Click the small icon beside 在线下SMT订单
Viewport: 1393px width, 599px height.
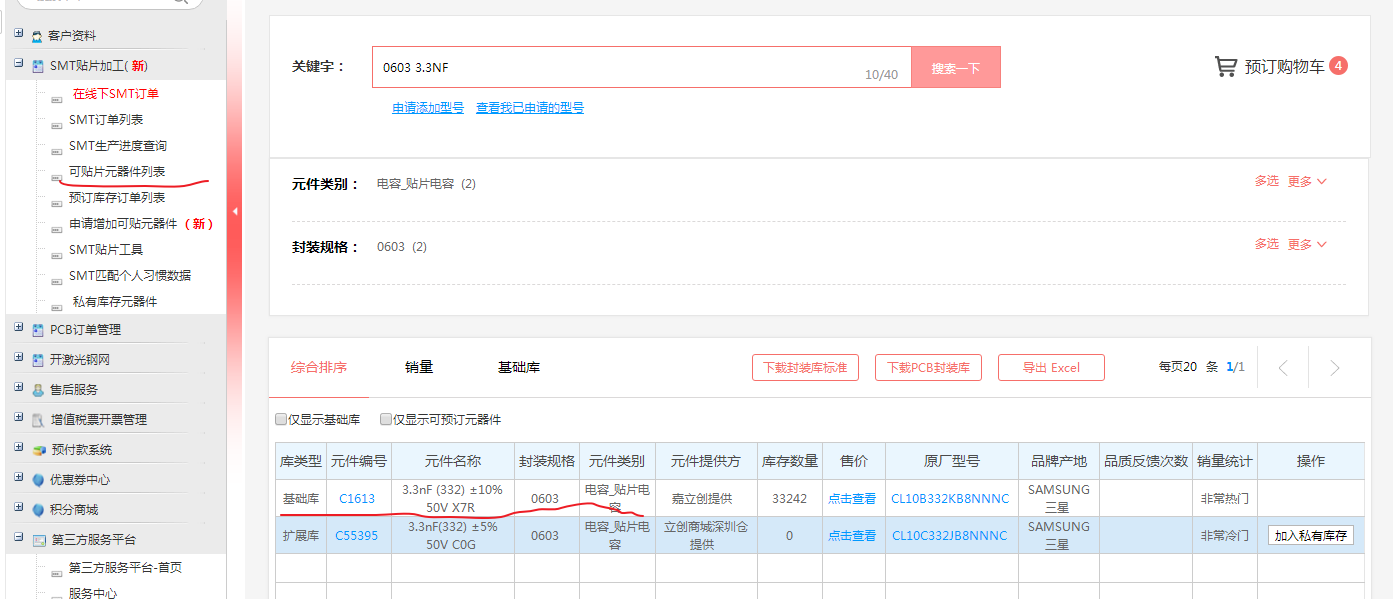coord(57,98)
